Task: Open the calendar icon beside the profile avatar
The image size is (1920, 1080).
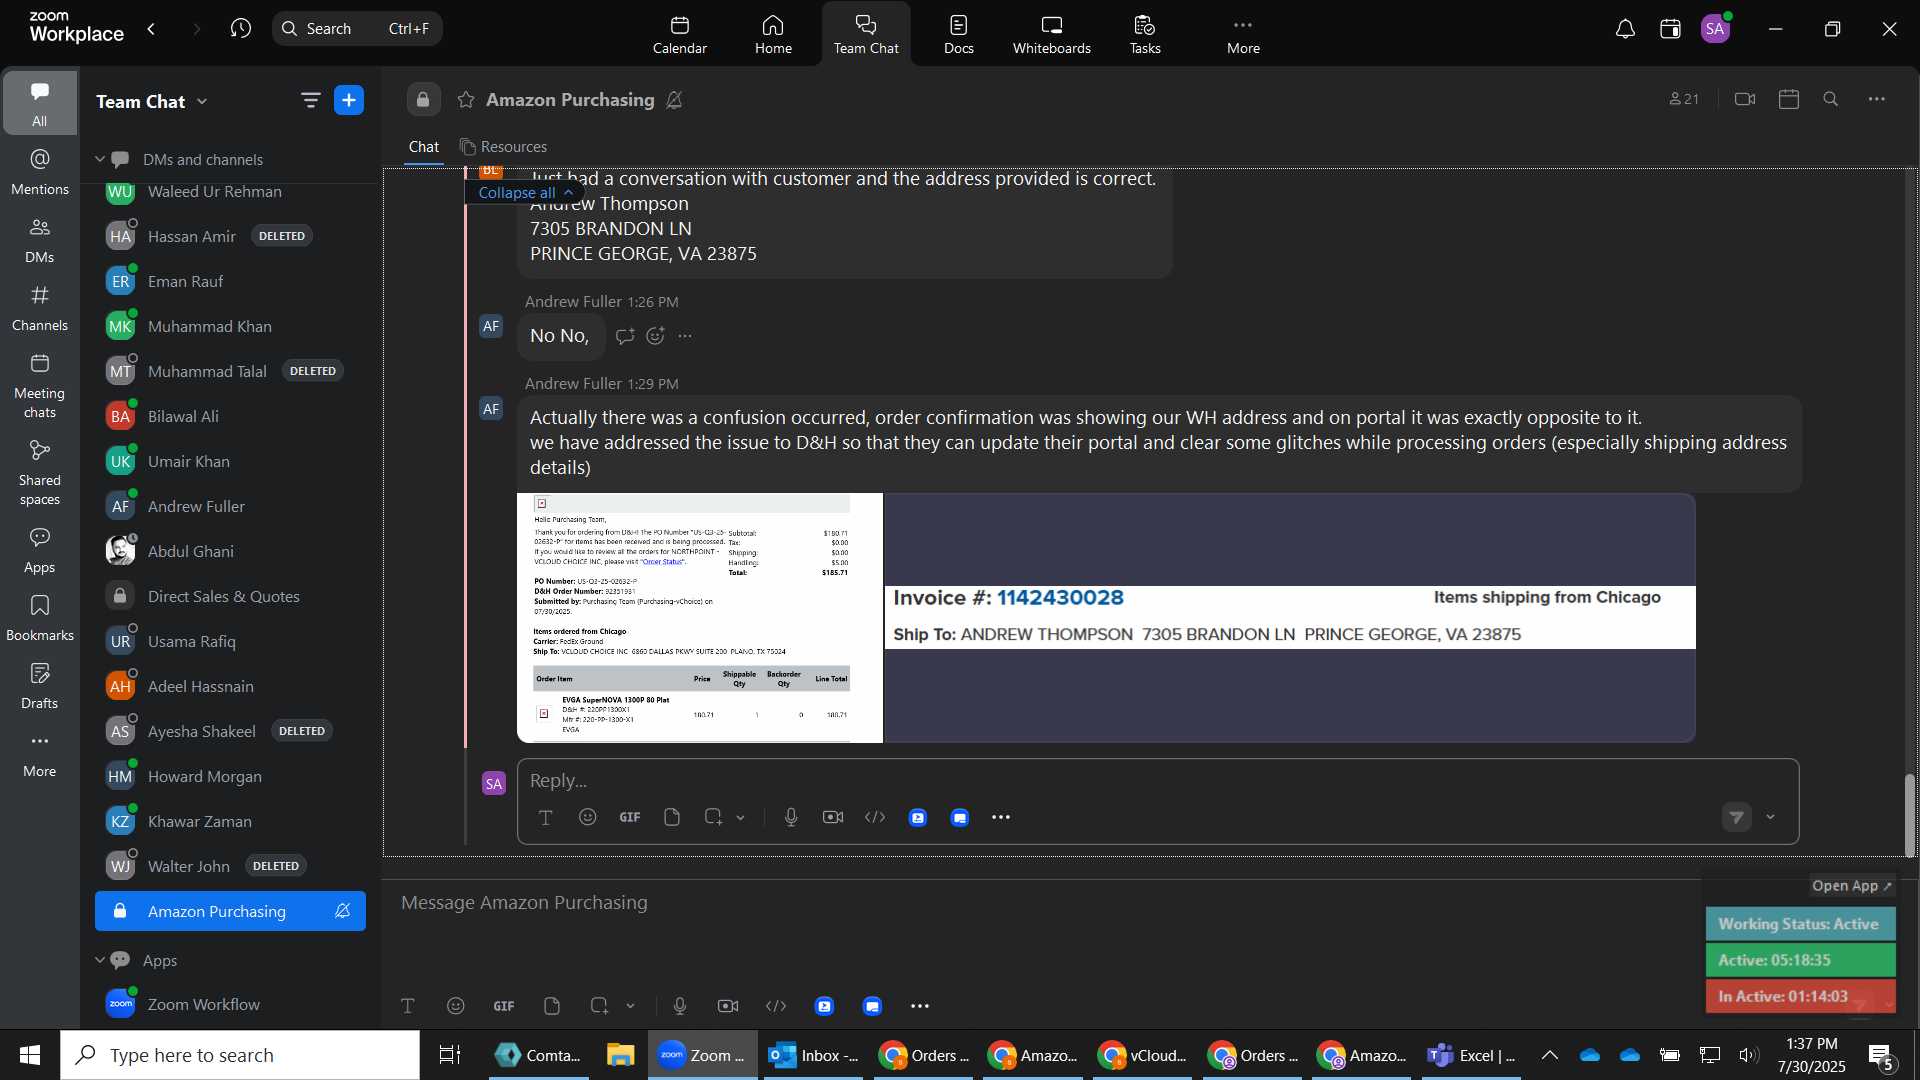Action: (1670, 29)
